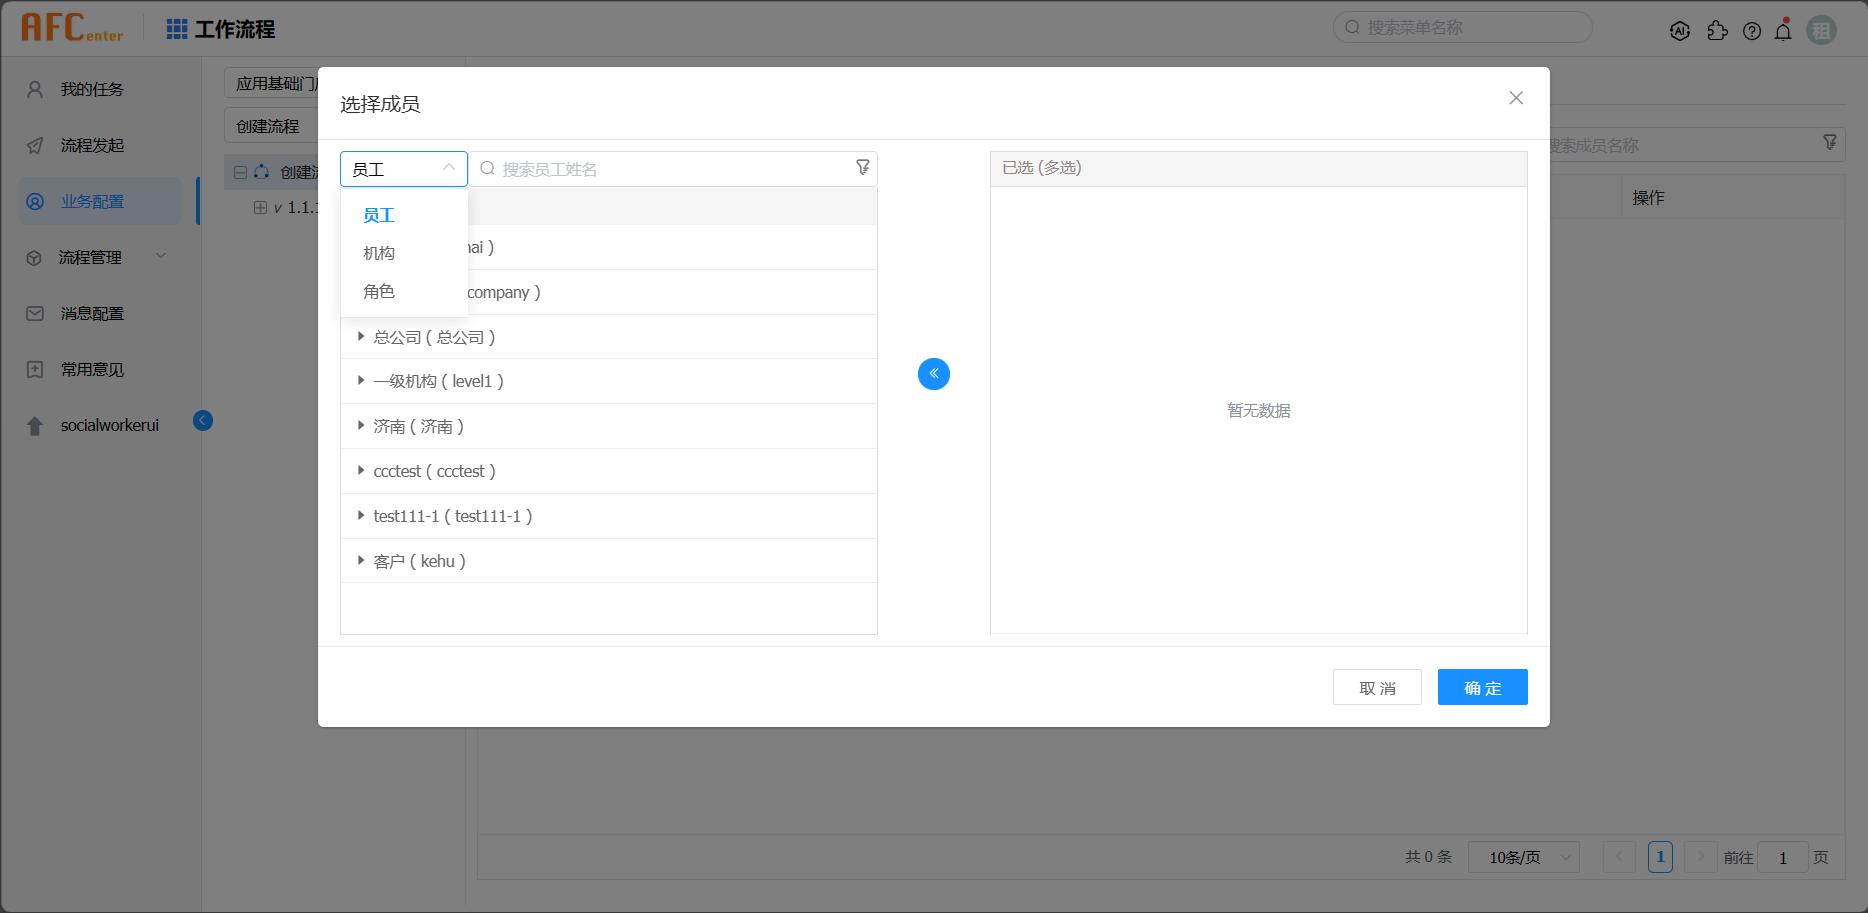Choose 员工 option in the dropdown
This screenshot has height=913, width=1868.
pos(379,216)
